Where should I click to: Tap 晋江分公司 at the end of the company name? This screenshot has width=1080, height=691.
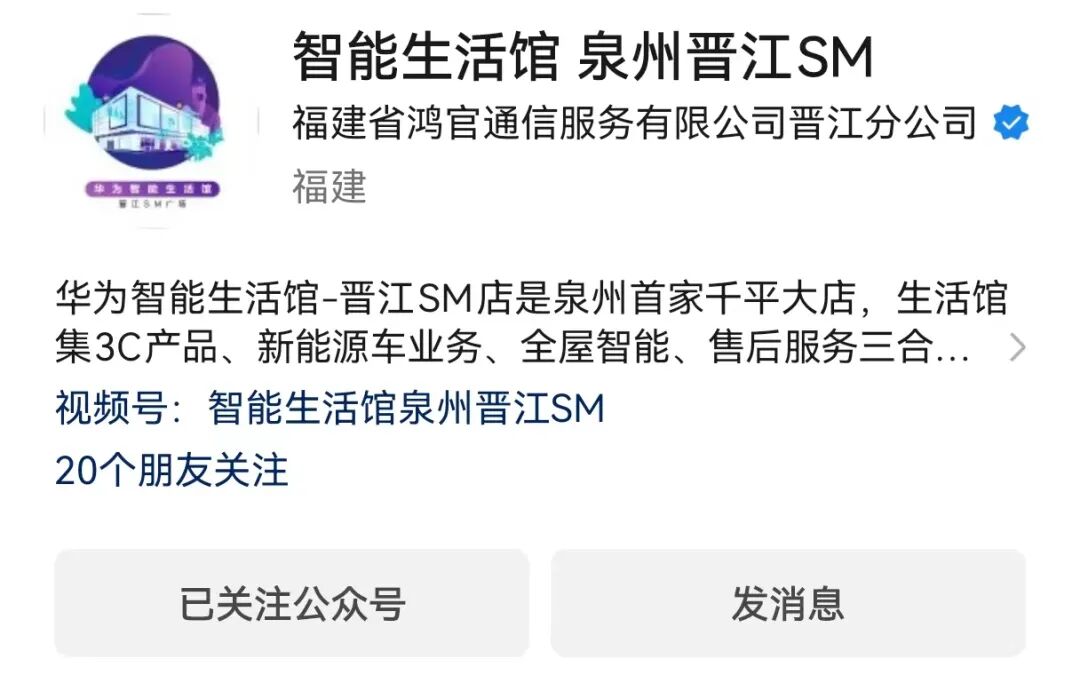coord(883,123)
